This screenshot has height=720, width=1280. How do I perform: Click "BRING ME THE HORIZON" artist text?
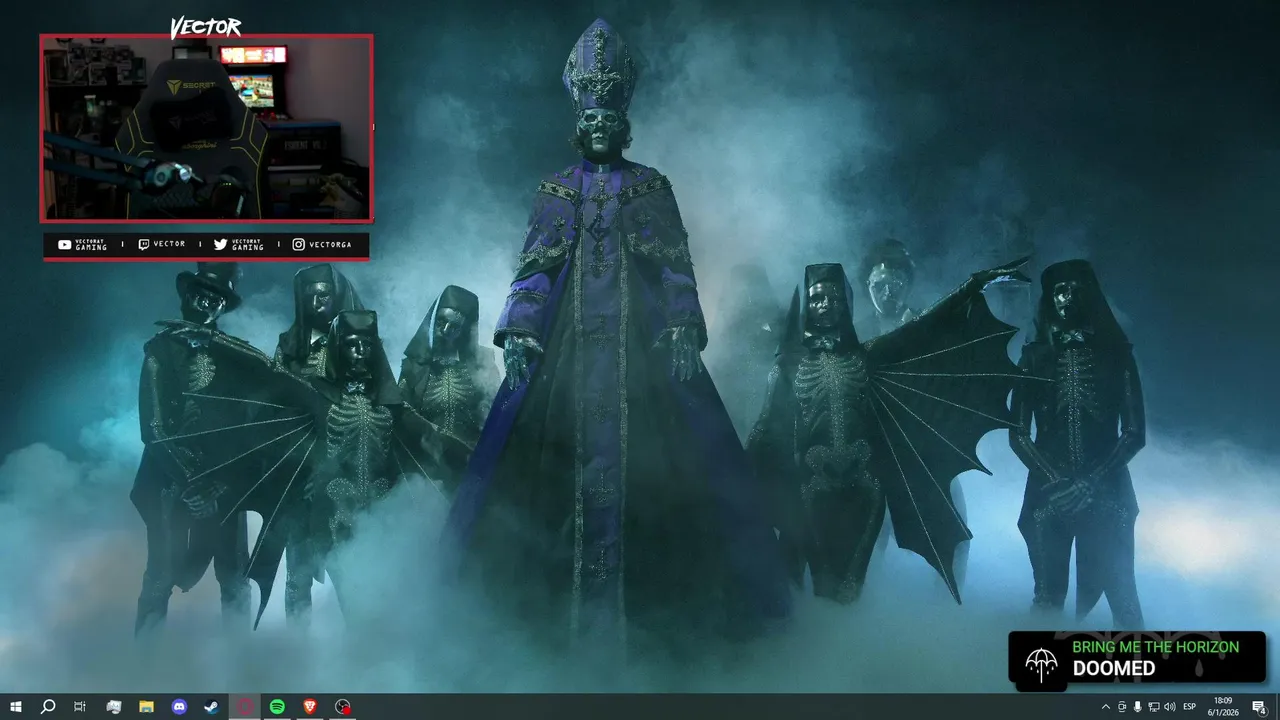pyautogui.click(x=1155, y=647)
